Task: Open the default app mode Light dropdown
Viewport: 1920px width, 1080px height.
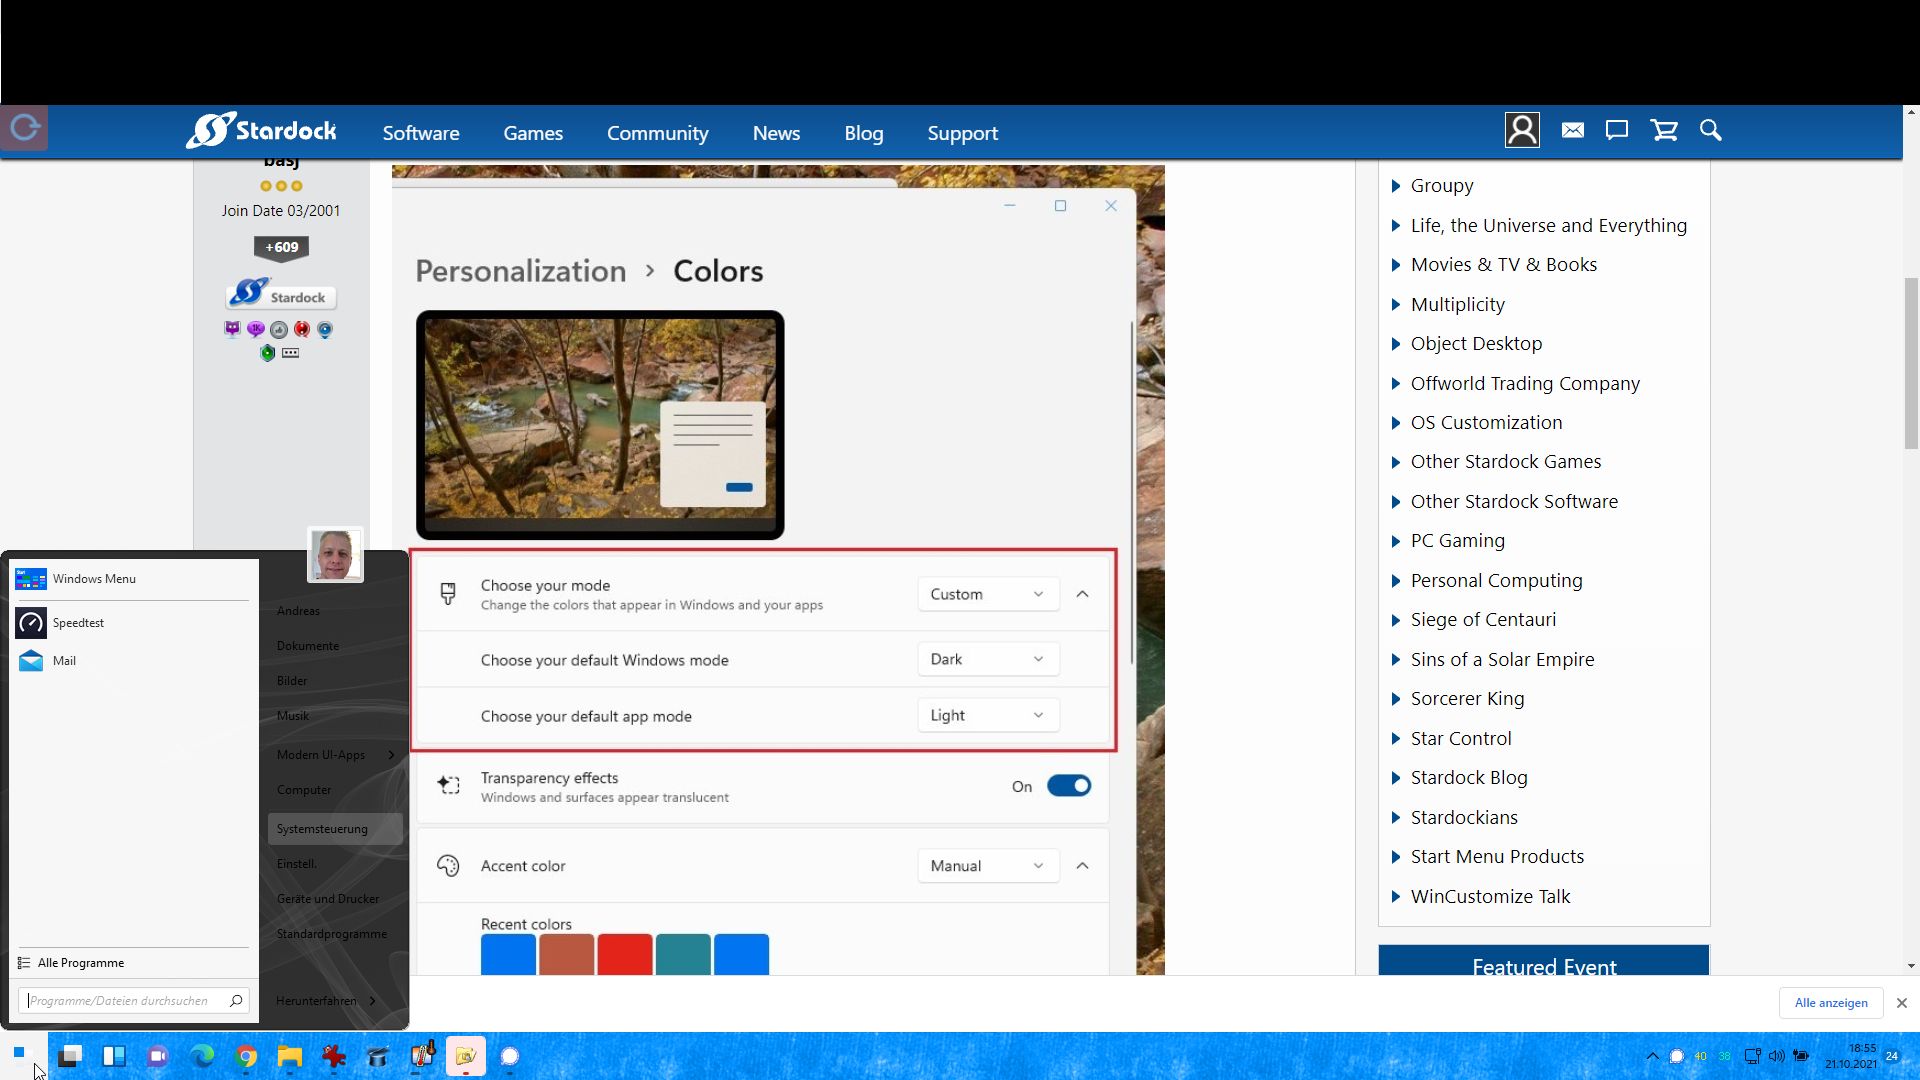Action: tap(987, 715)
